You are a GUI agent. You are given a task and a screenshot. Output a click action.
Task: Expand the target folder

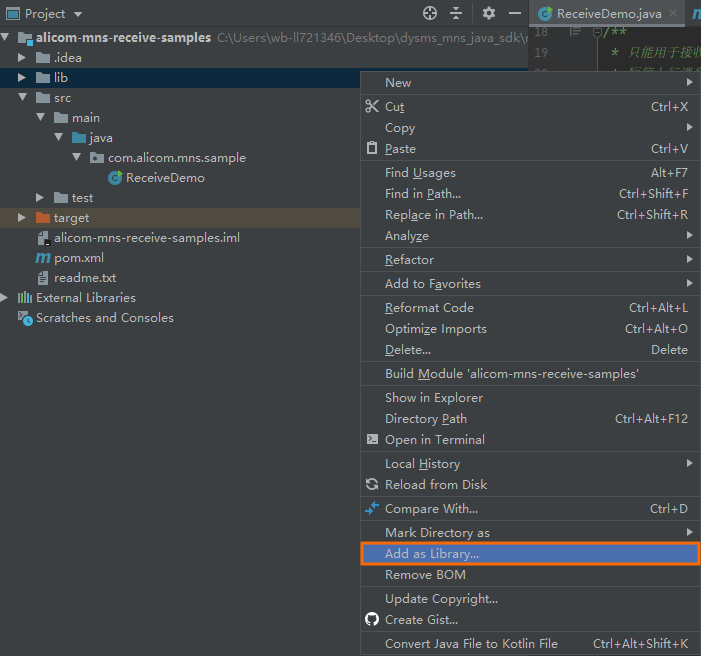click(21, 217)
